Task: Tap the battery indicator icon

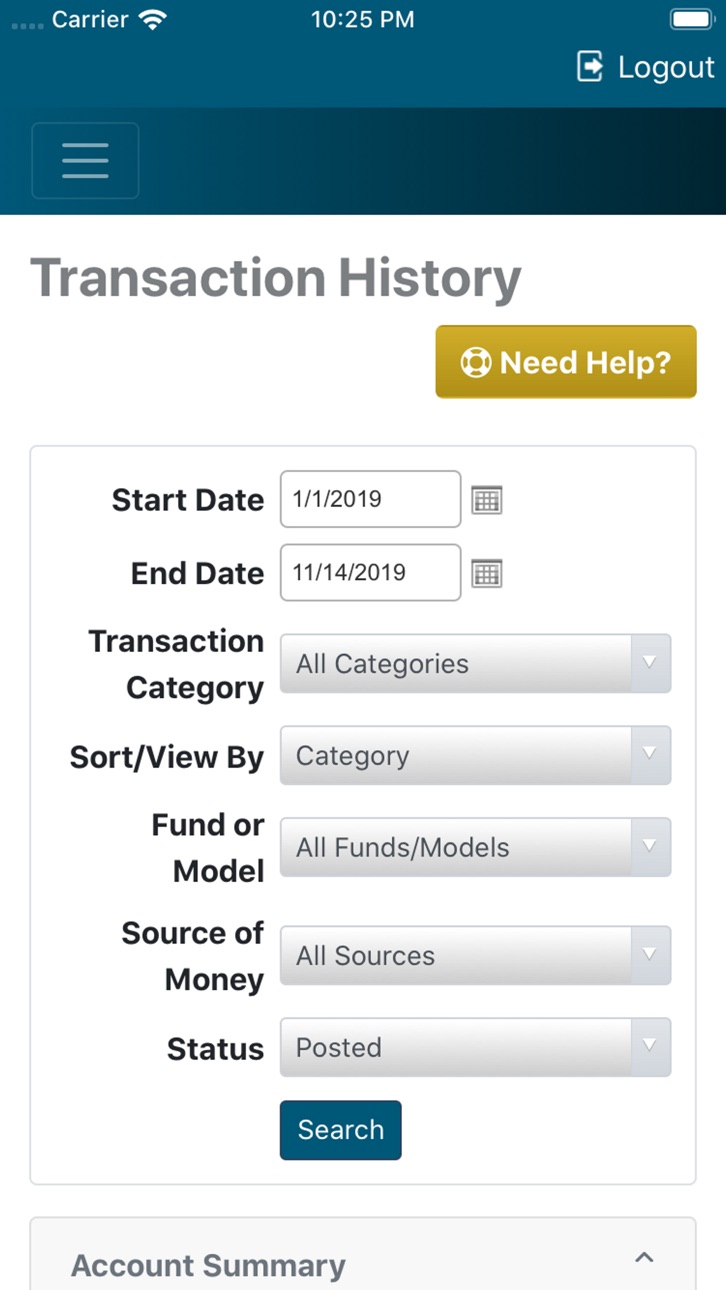Action: click(x=691, y=19)
